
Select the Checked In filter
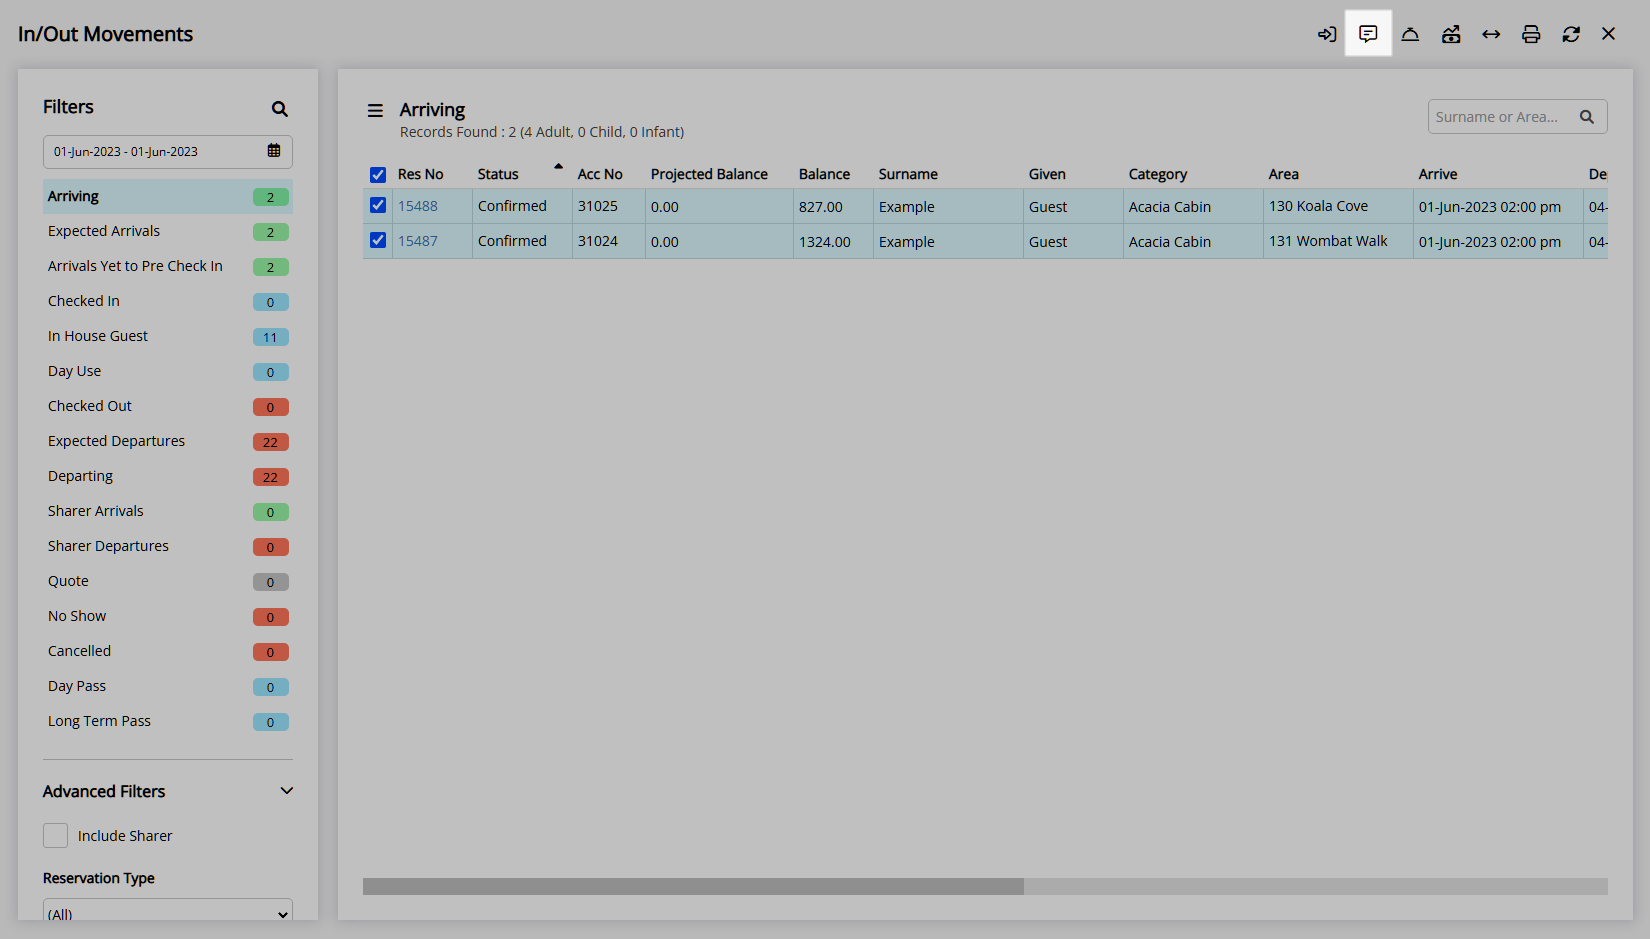tap(168, 301)
